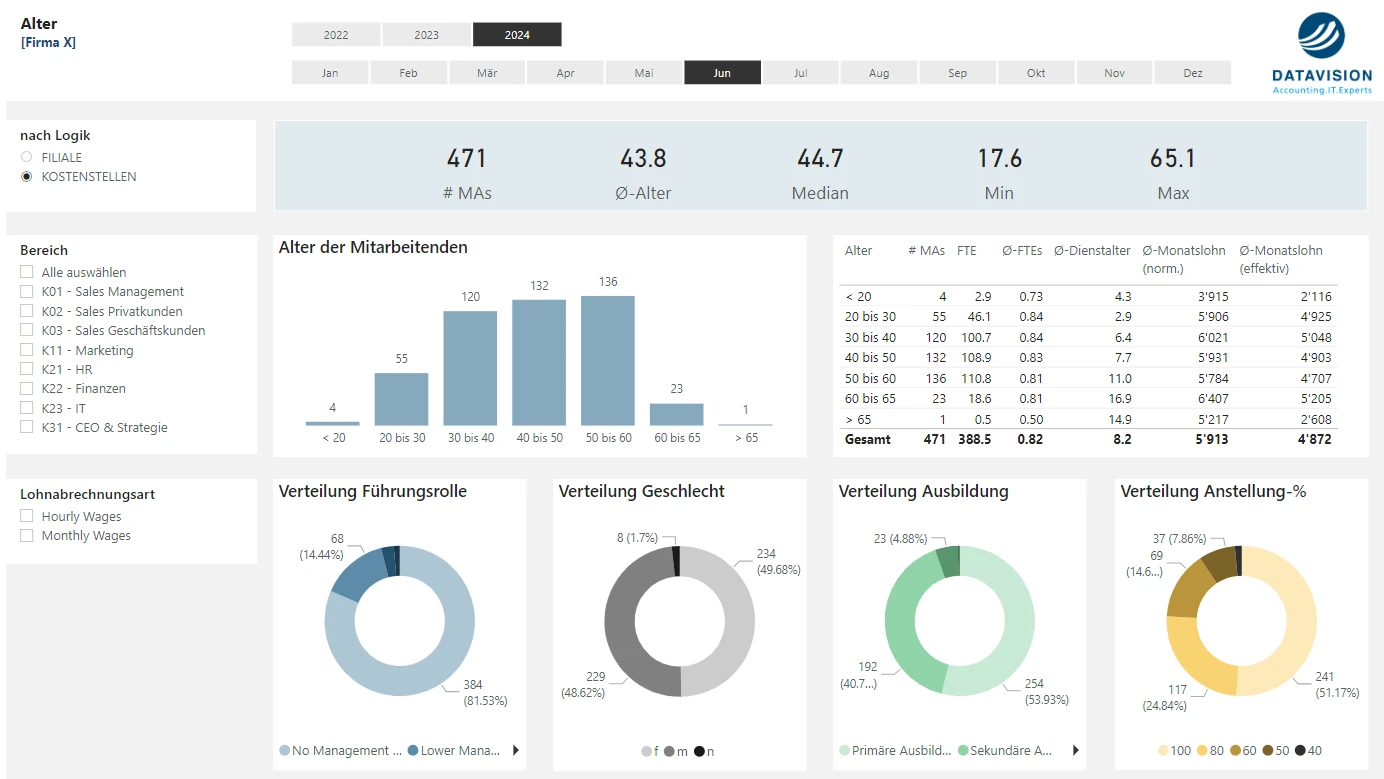Enable K03 - Sales Geschäftskunden filter

tap(27, 330)
